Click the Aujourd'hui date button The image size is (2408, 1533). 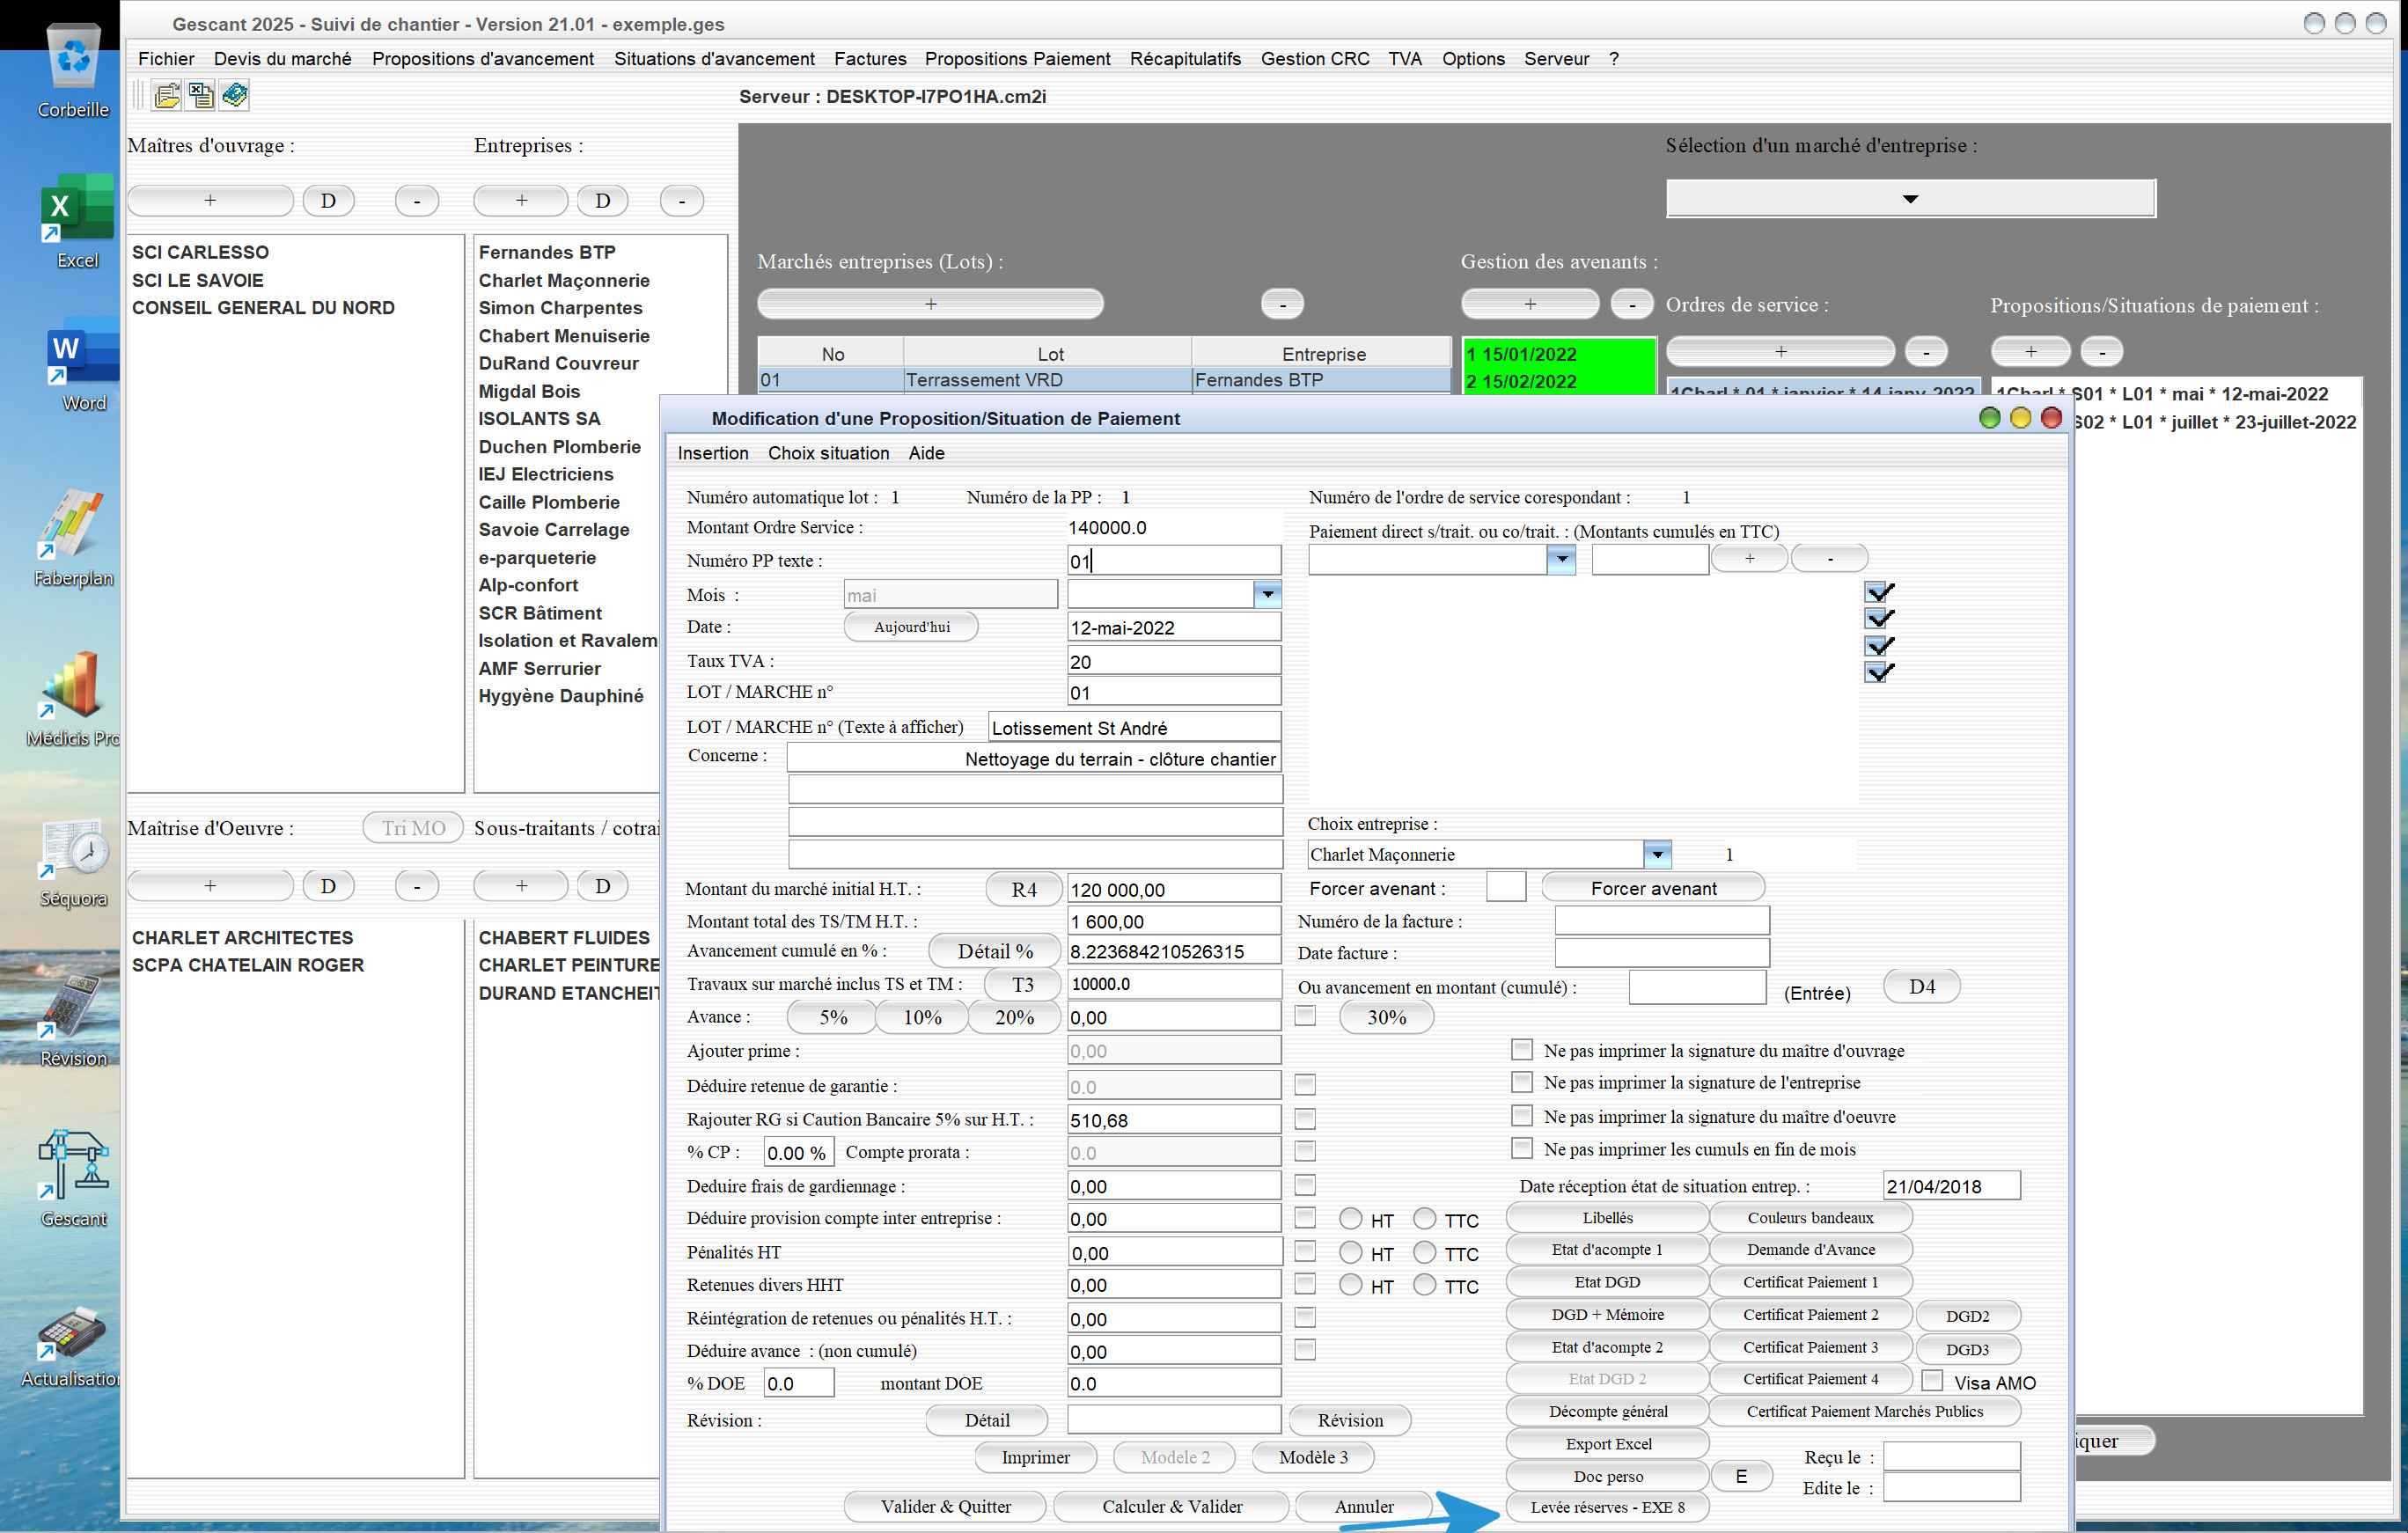tap(911, 627)
